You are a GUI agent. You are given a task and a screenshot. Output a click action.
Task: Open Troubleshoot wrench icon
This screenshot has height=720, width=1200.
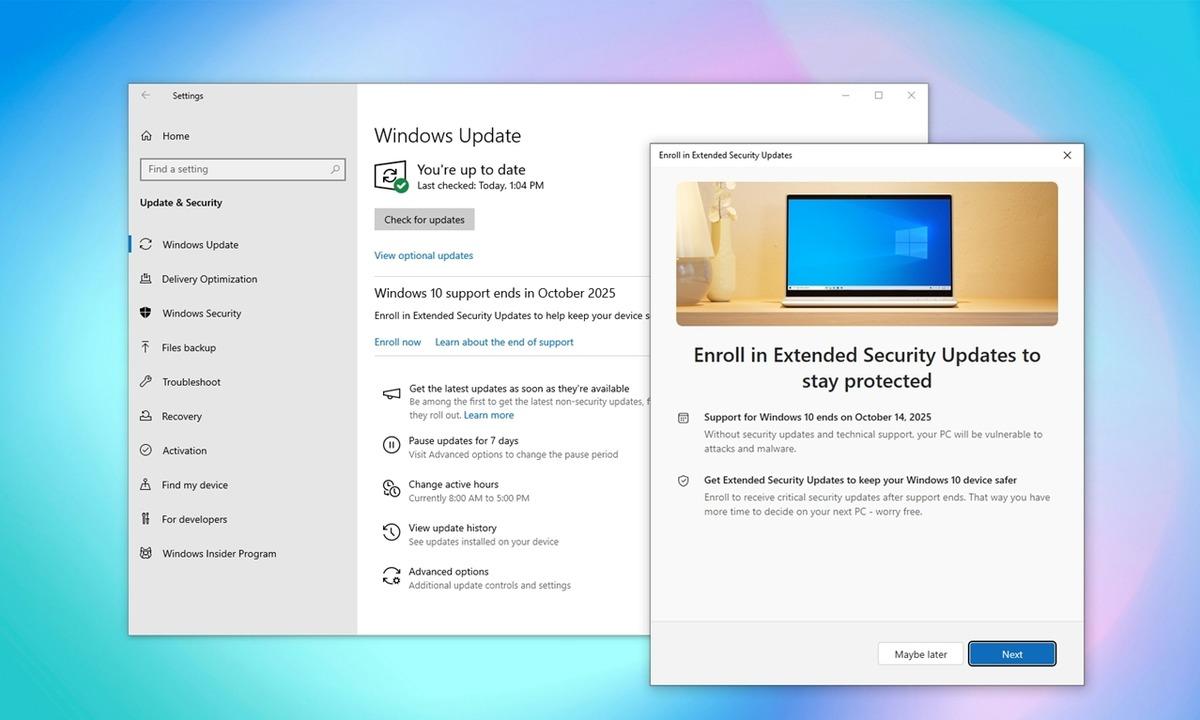point(146,382)
